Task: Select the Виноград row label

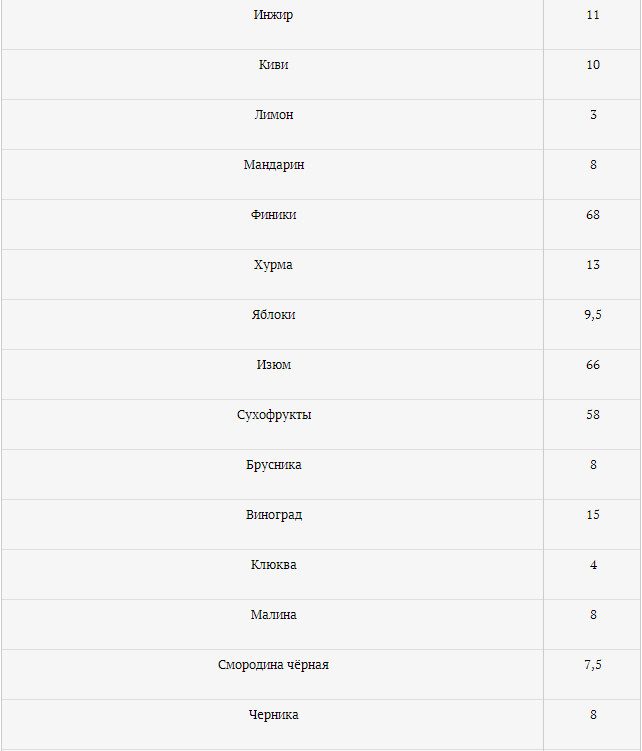Action: [x=273, y=515]
